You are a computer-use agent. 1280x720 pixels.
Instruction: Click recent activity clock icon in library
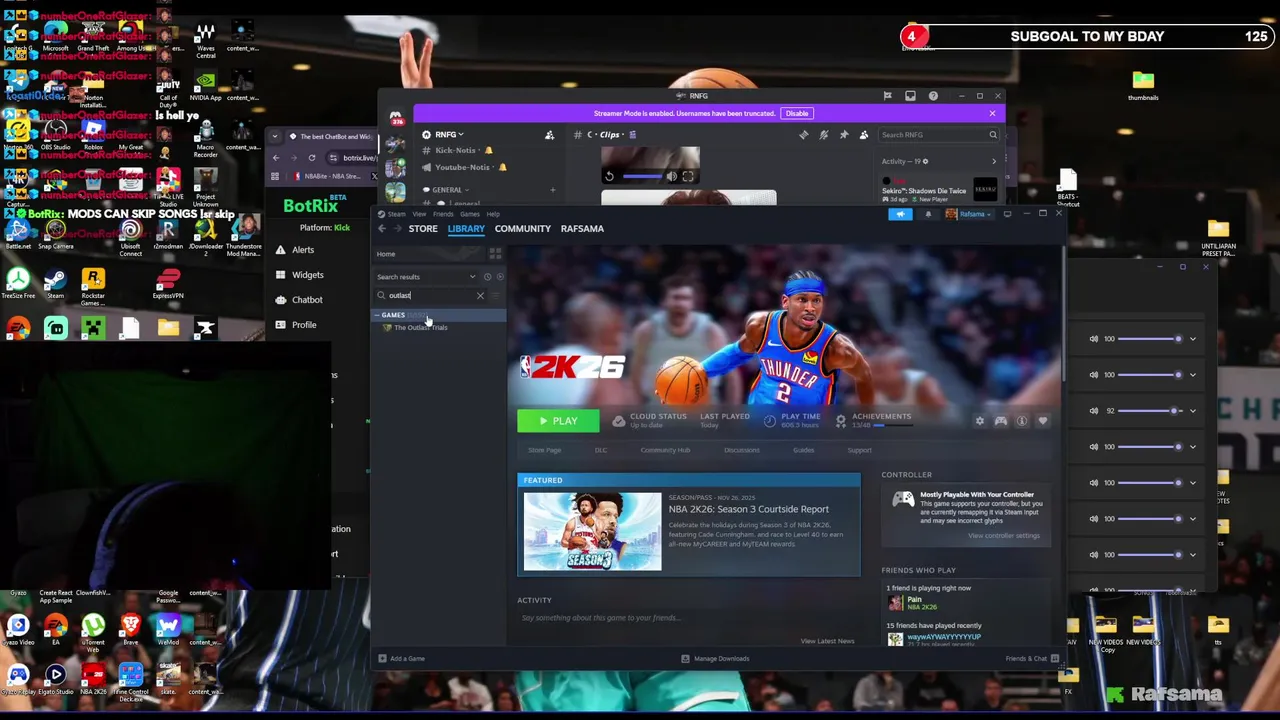487,277
